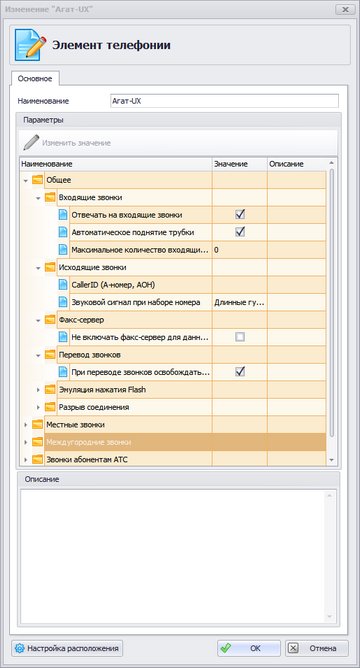This screenshot has width=360, height=668.
Task: Click the Значение column header
Action: 240,164
